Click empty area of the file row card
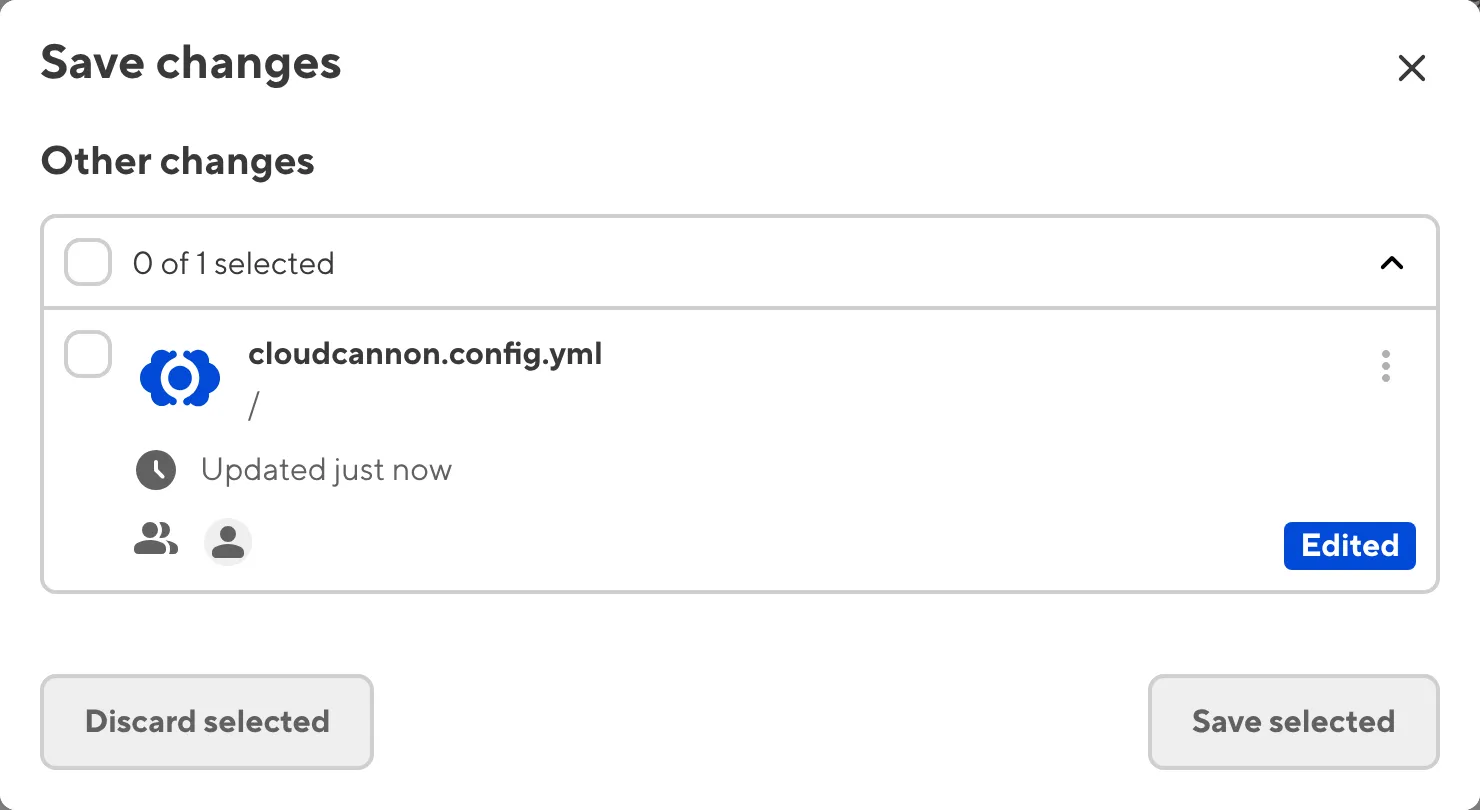Screen dimensions: 1480x810 [x=800, y=450]
